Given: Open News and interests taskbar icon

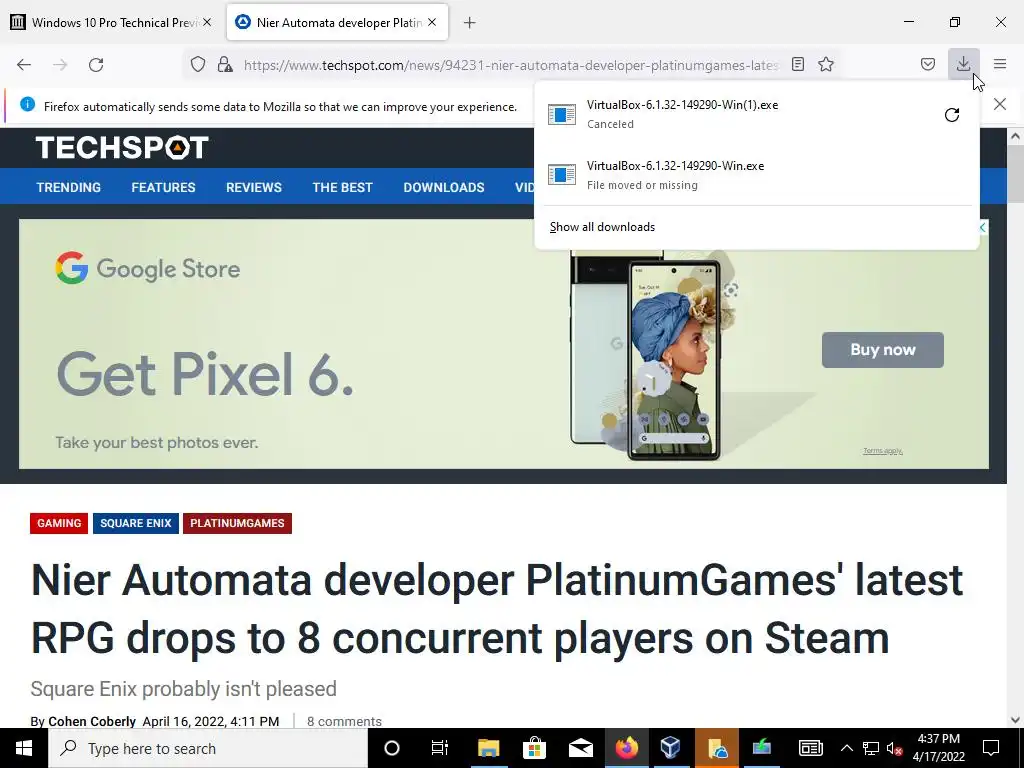Looking at the screenshot, I should point(810,748).
